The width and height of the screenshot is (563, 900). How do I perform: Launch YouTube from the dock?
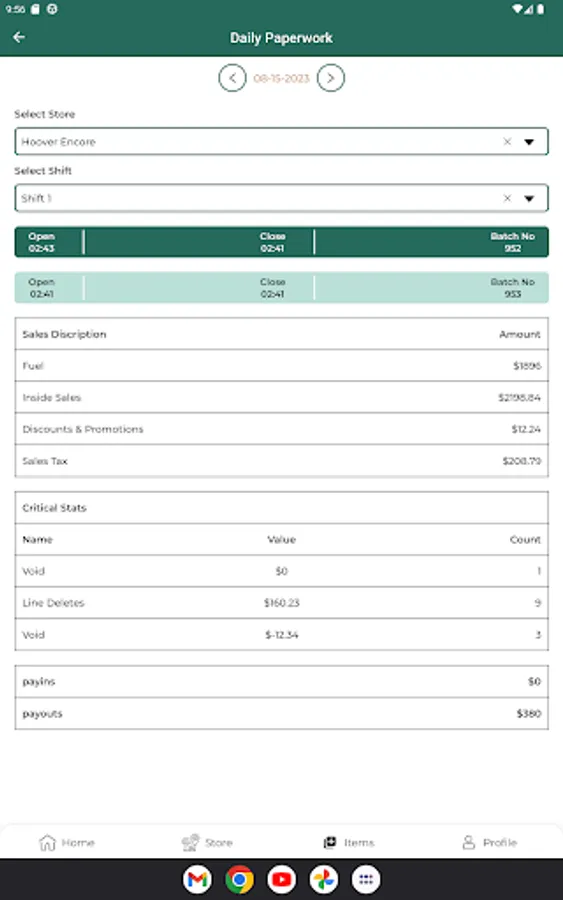tap(281, 879)
